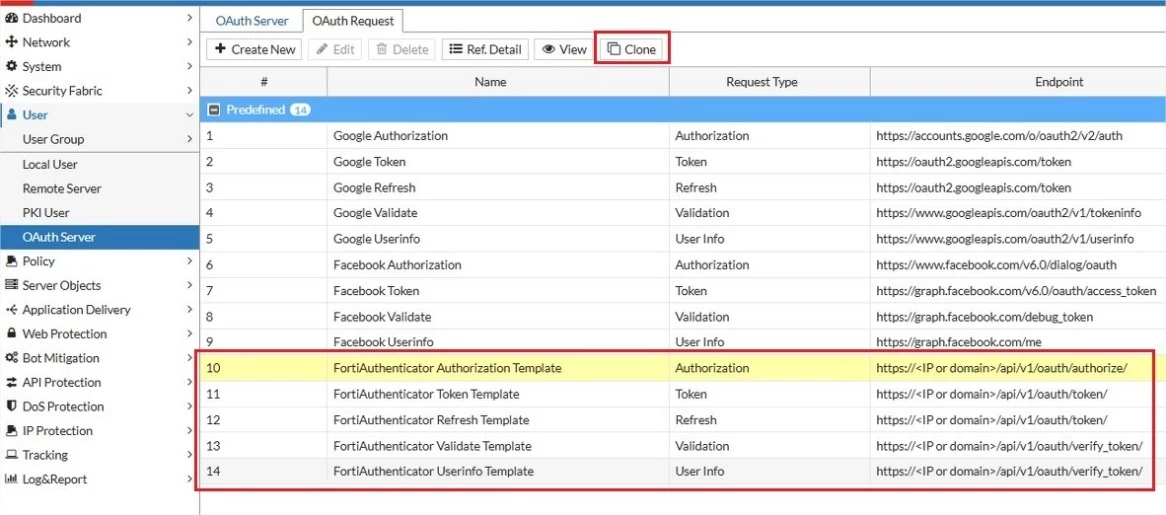Open Ref. Detail

[486, 49]
